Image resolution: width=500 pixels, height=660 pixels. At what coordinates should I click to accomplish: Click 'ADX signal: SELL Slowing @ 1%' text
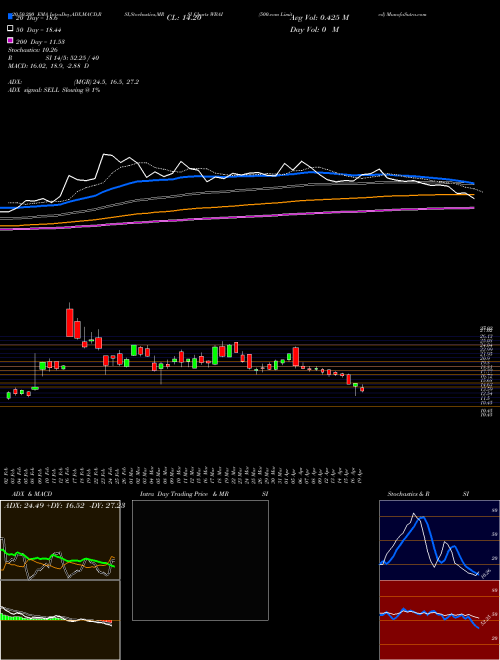pyautogui.click(x=54, y=90)
